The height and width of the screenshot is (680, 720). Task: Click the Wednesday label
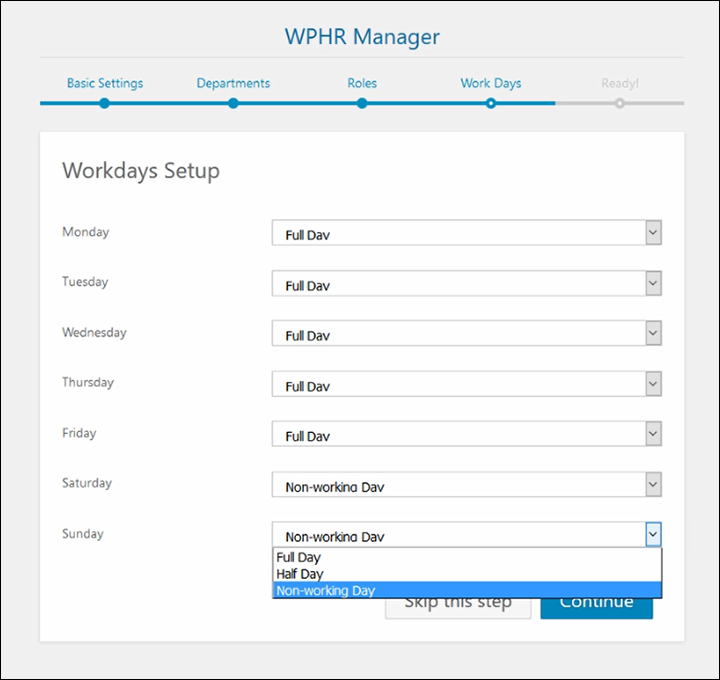point(94,332)
